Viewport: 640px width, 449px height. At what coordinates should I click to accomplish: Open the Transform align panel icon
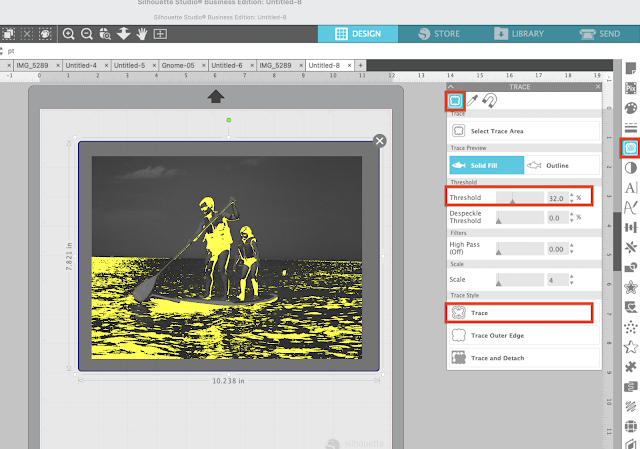tap(631, 227)
